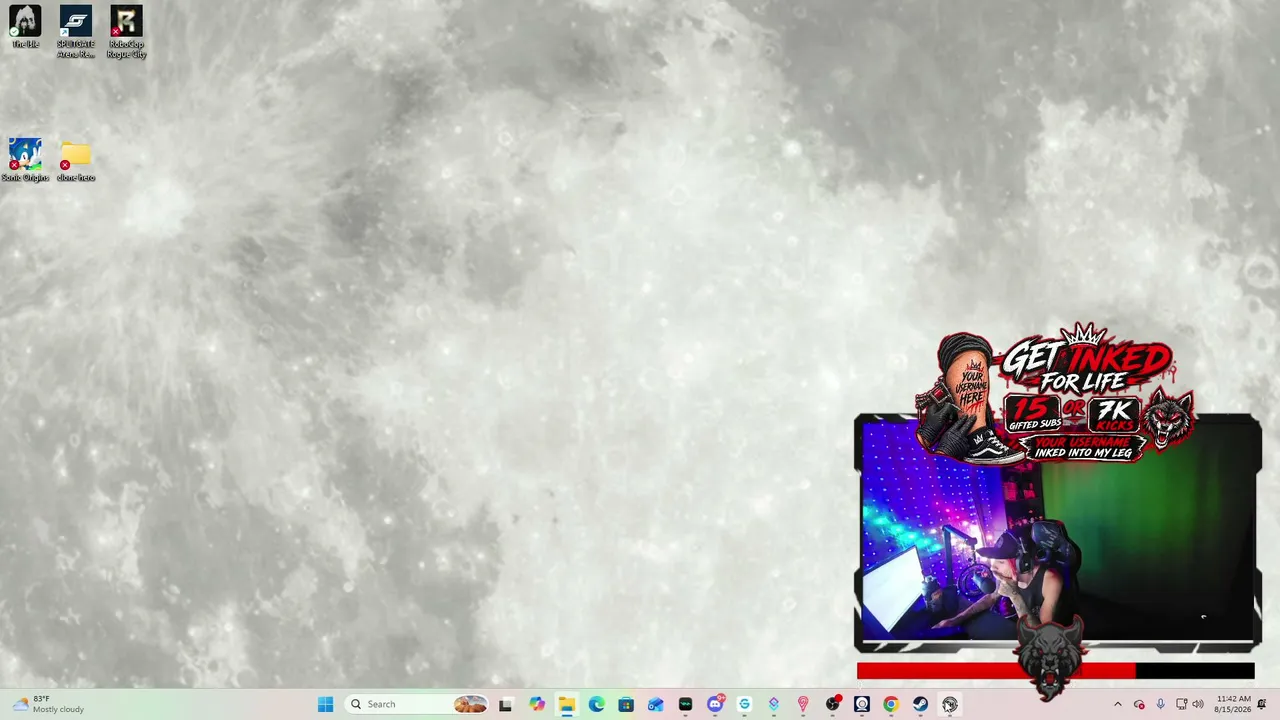
Task: Select the clone hero folder on desktop
Action: point(76,160)
